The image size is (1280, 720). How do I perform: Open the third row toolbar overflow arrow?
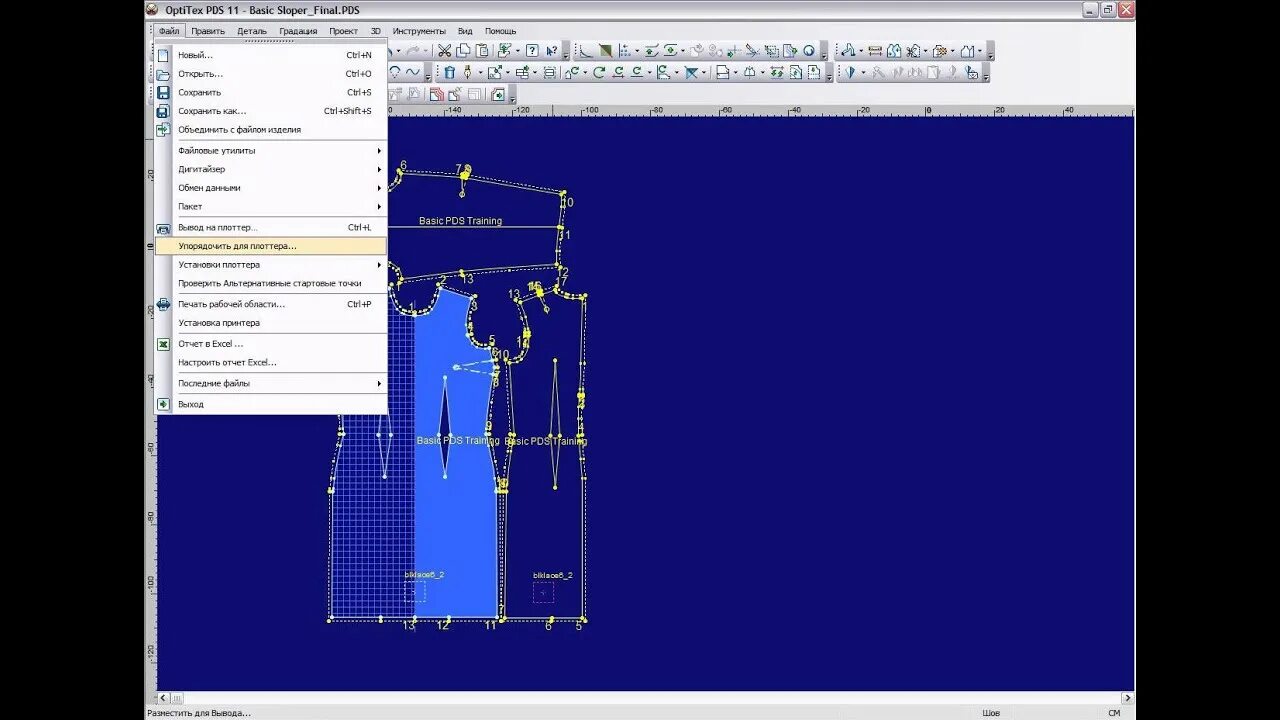click(x=512, y=95)
